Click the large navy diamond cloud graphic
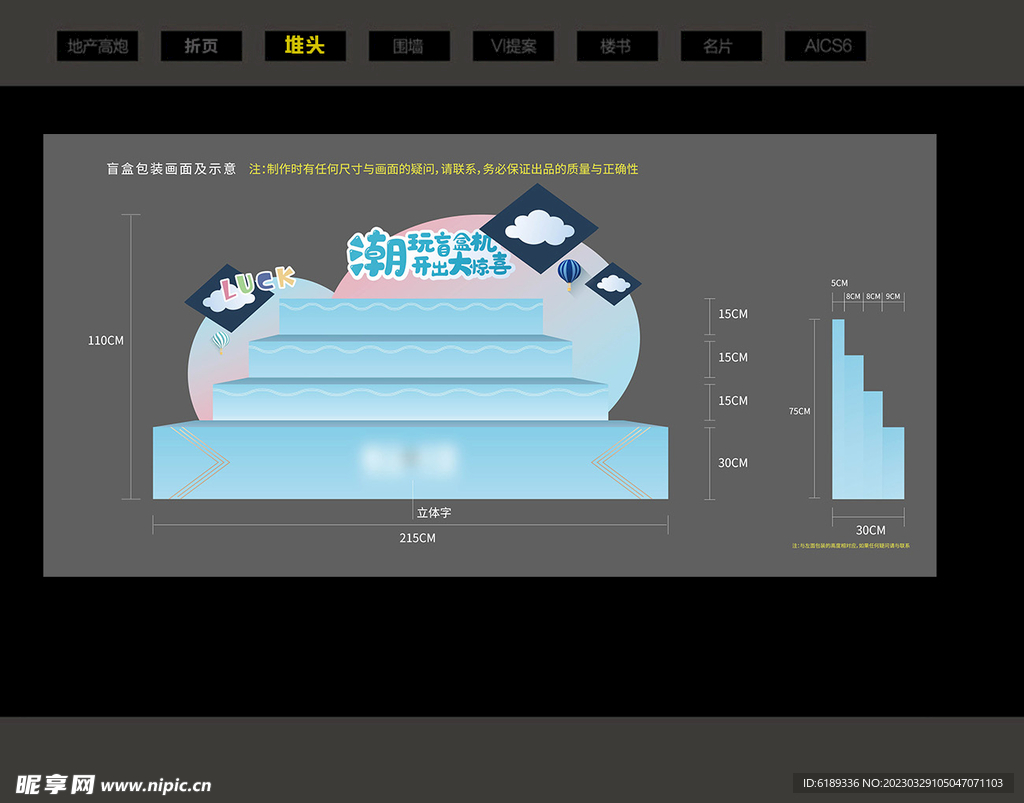 point(539,228)
